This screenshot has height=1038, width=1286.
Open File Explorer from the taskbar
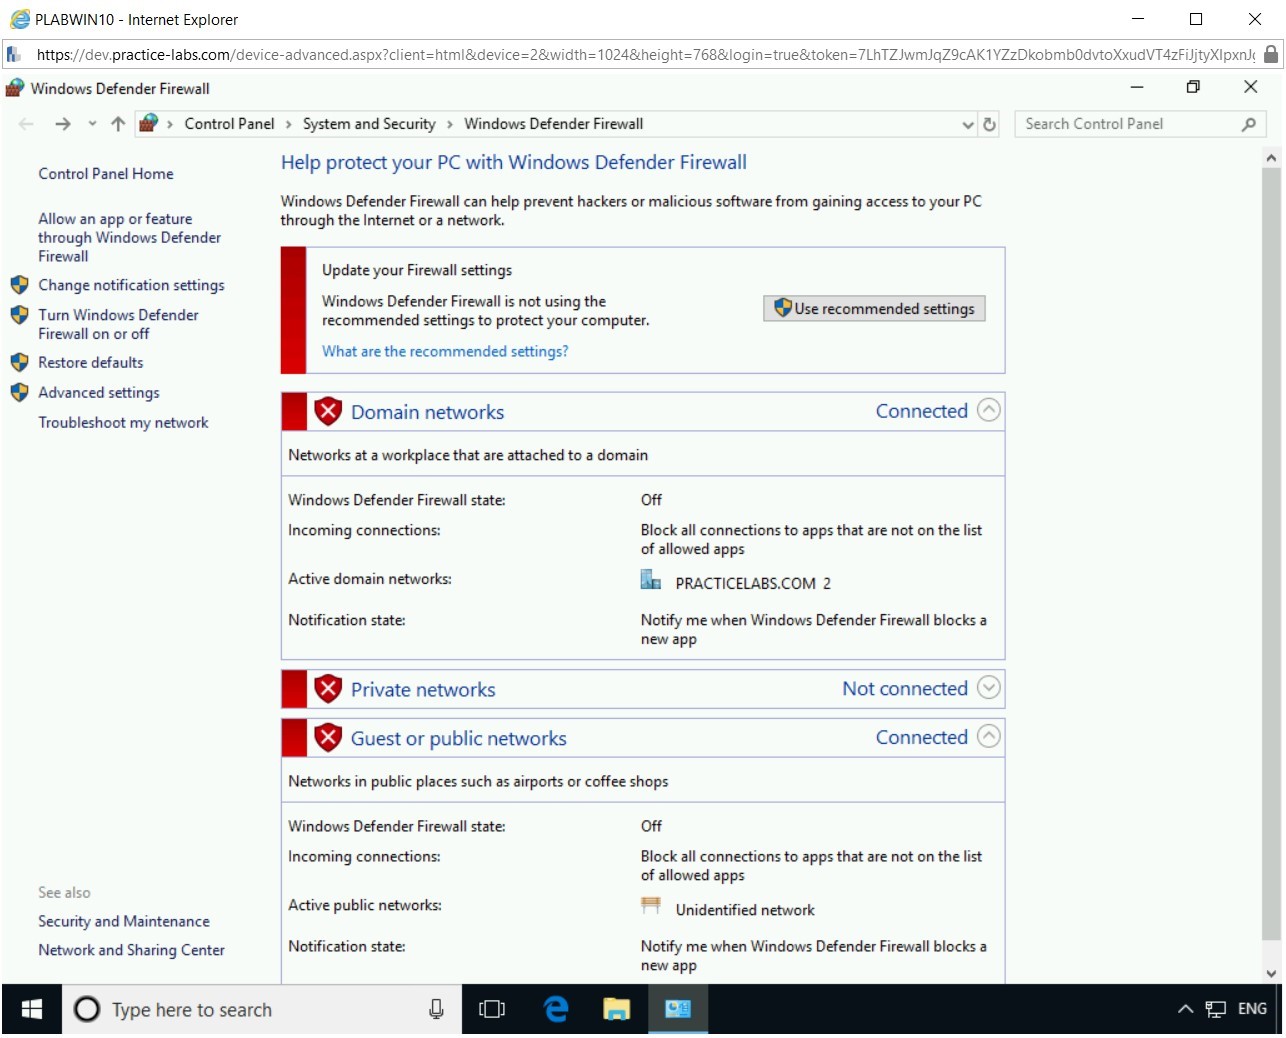point(616,1009)
